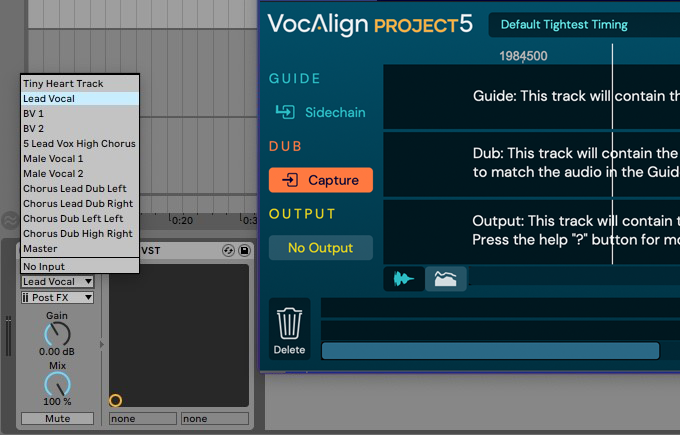Open the Post FX tap point dropdown
Viewport: 680px width, 435px height.
[x=58, y=298]
